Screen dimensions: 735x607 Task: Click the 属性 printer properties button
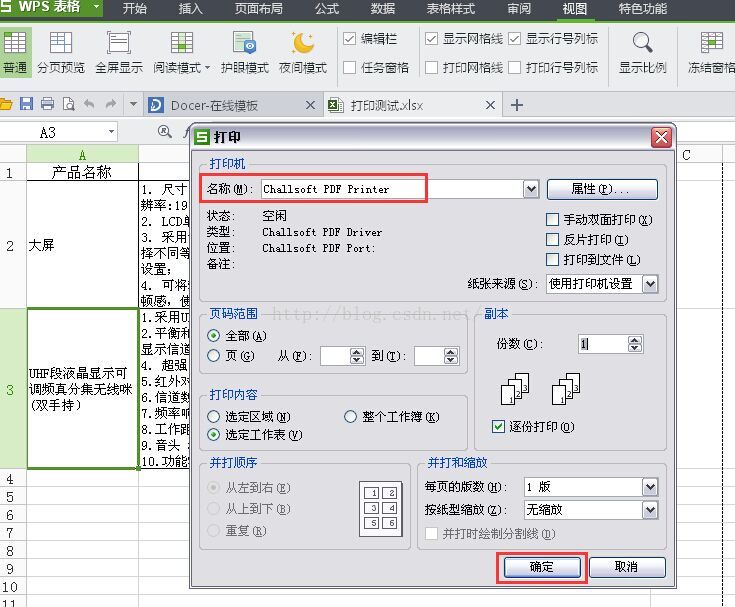pos(602,189)
